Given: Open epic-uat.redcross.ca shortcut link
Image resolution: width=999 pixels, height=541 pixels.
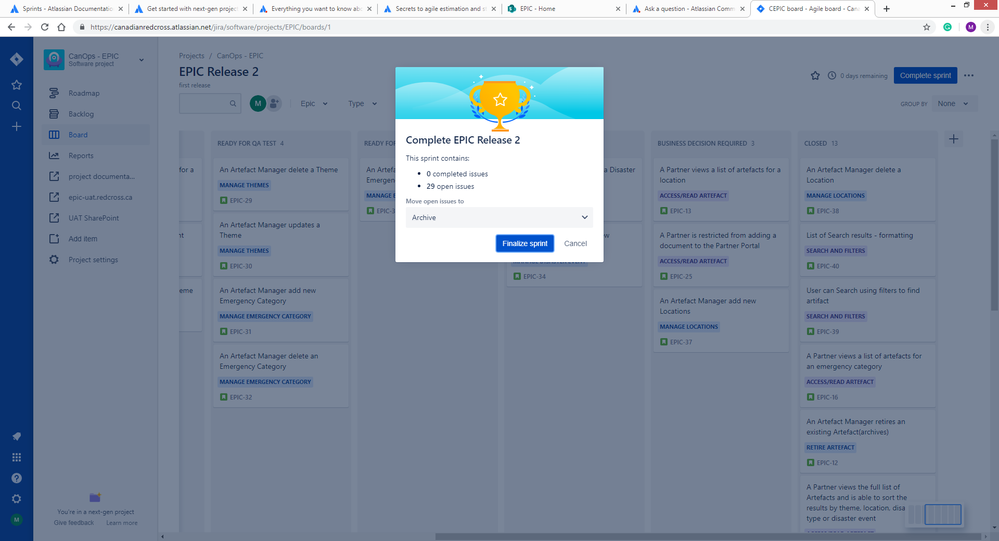Looking at the screenshot, I should [97, 197].
